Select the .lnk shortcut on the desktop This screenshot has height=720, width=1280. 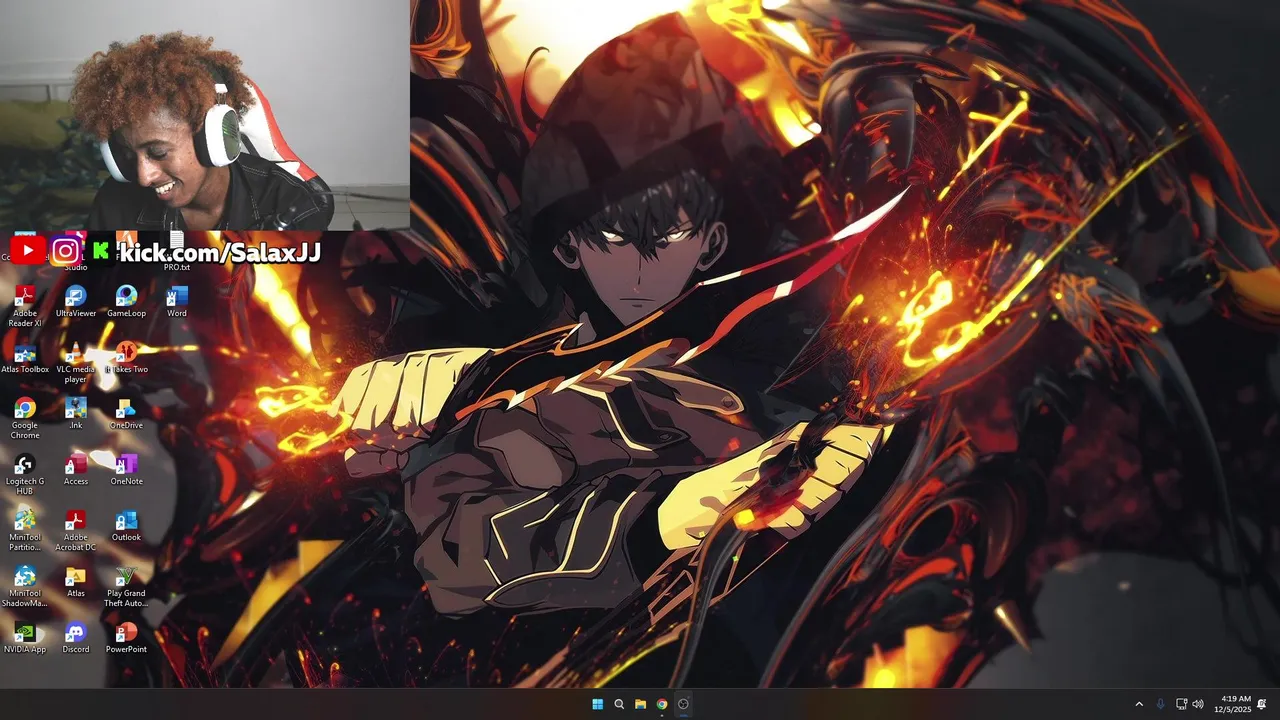[x=76, y=414]
